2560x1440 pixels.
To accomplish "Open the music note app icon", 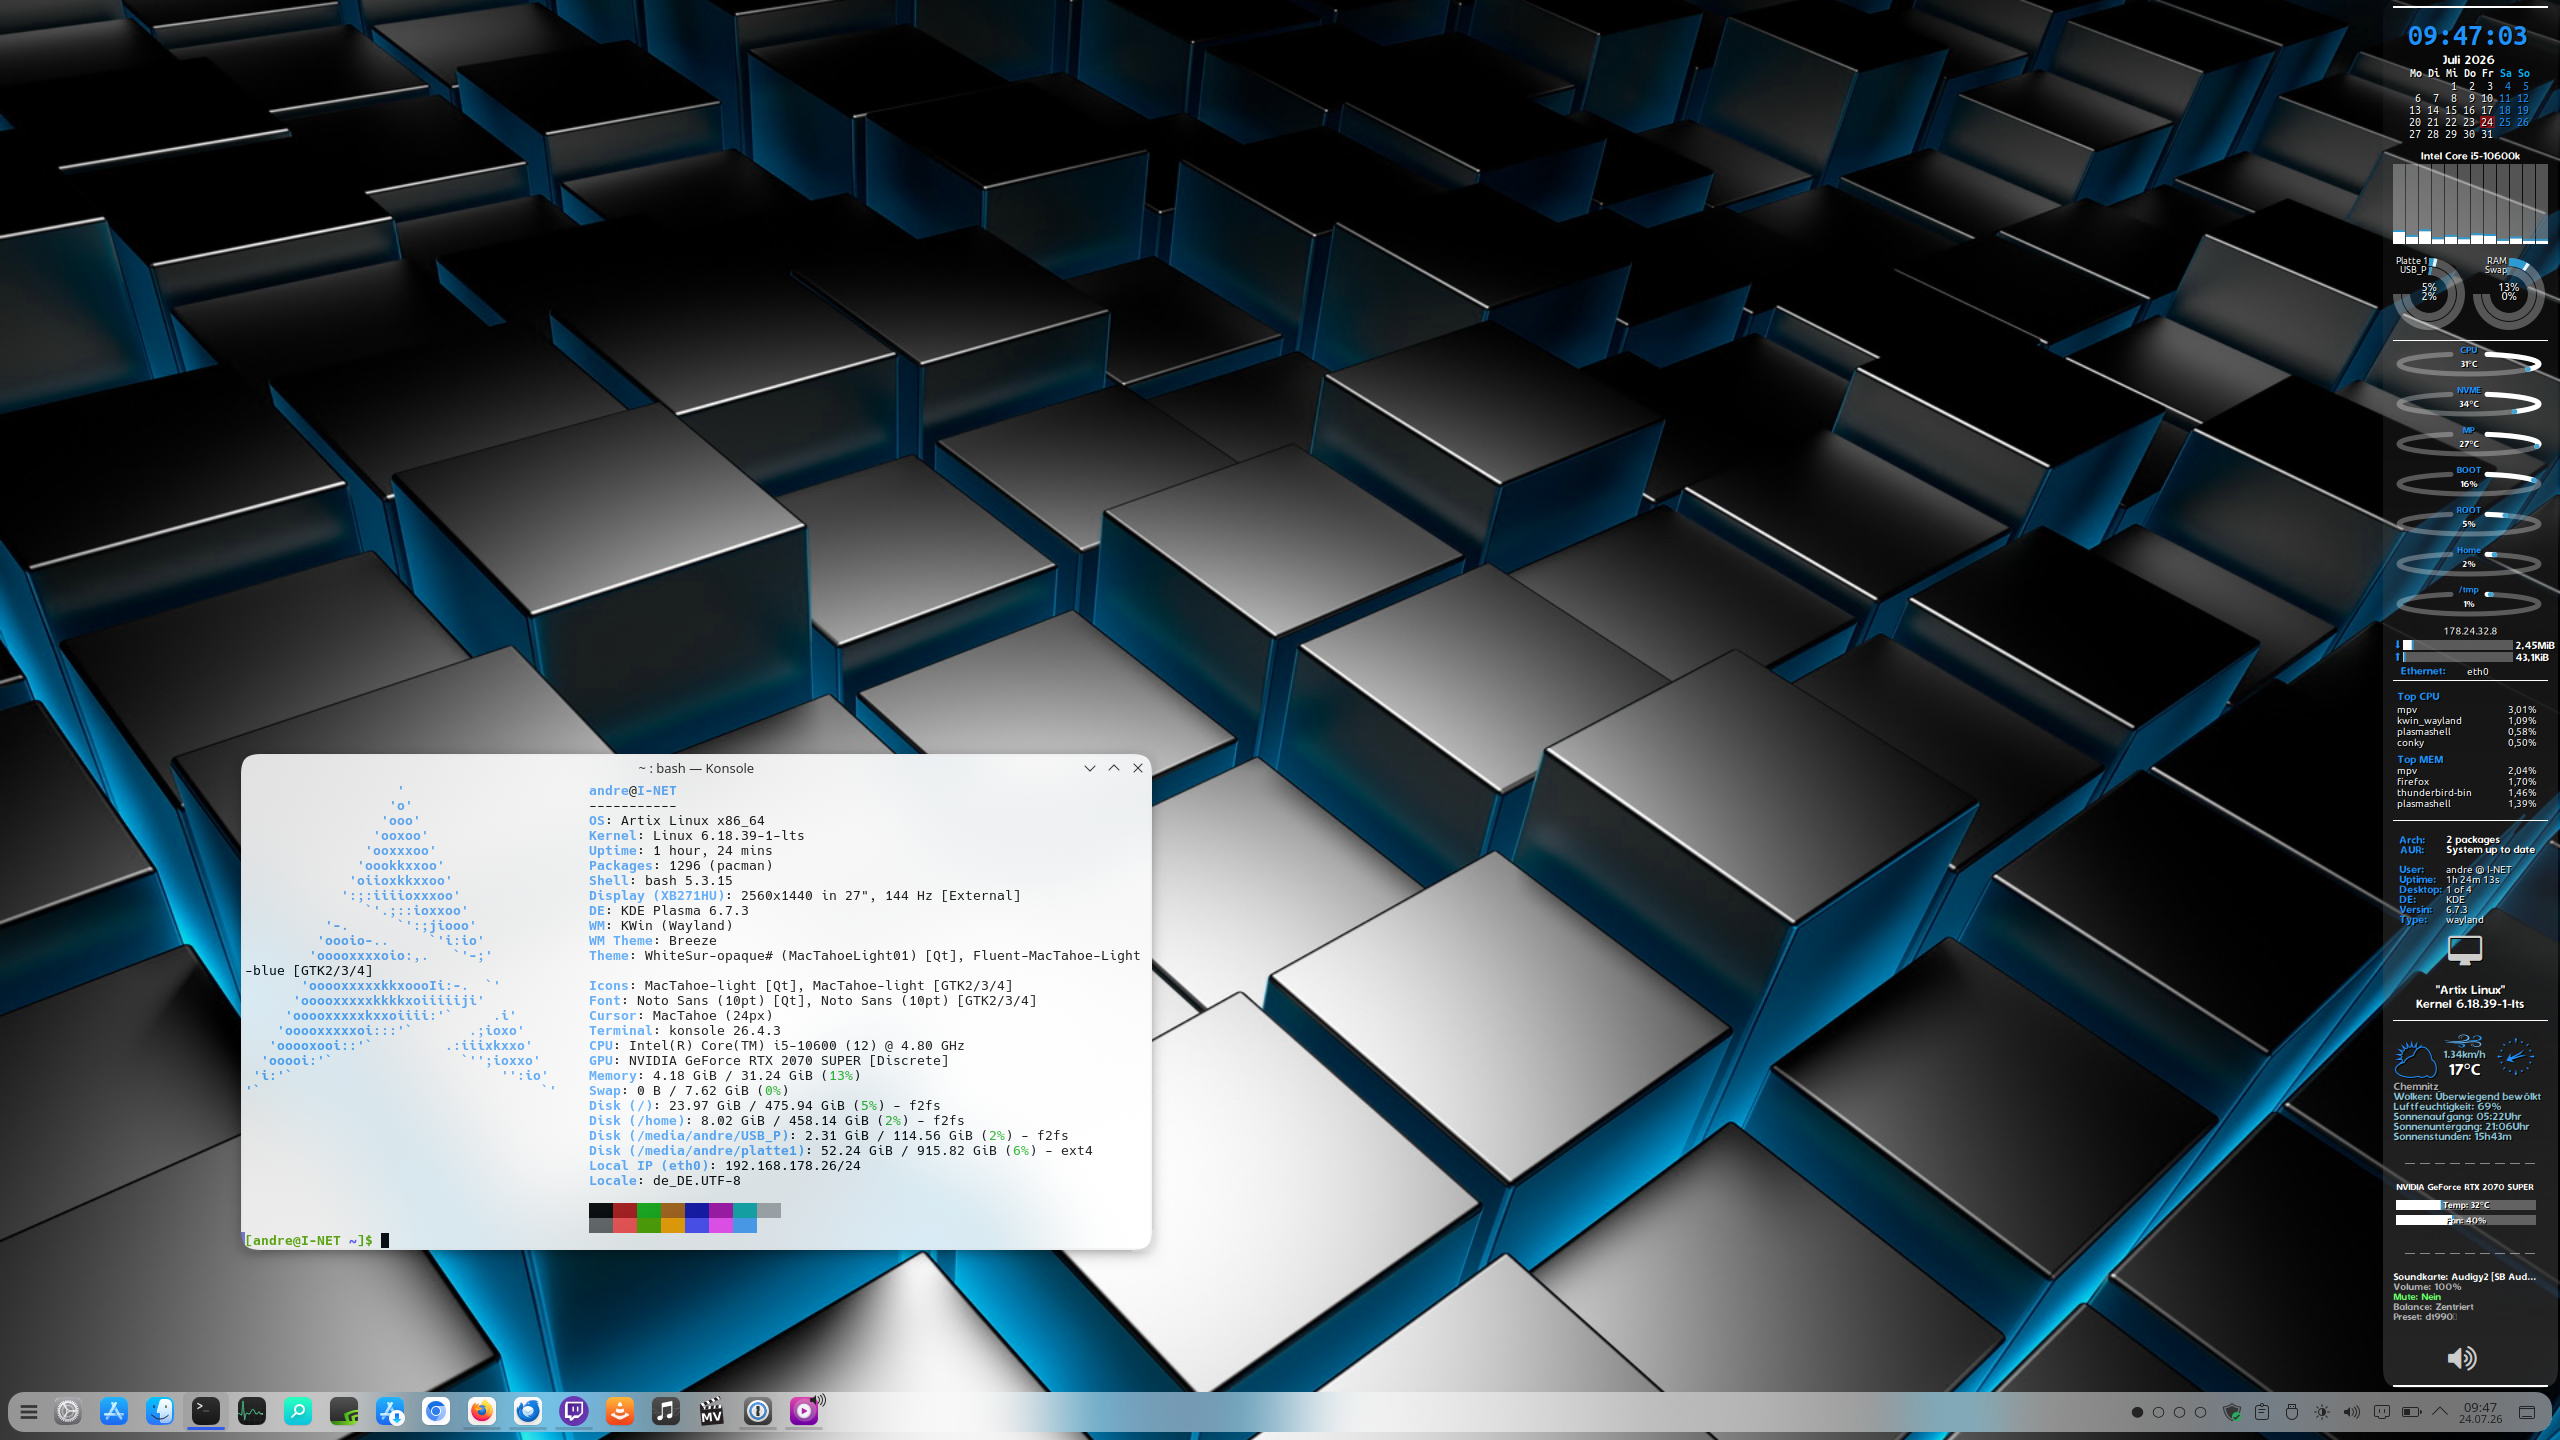I will click(666, 1411).
